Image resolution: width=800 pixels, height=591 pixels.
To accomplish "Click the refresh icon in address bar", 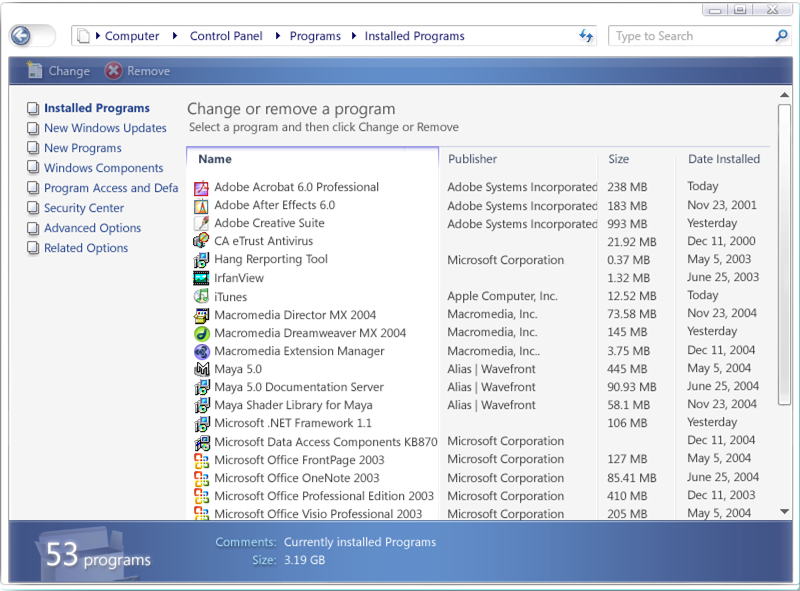I will 586,36.
